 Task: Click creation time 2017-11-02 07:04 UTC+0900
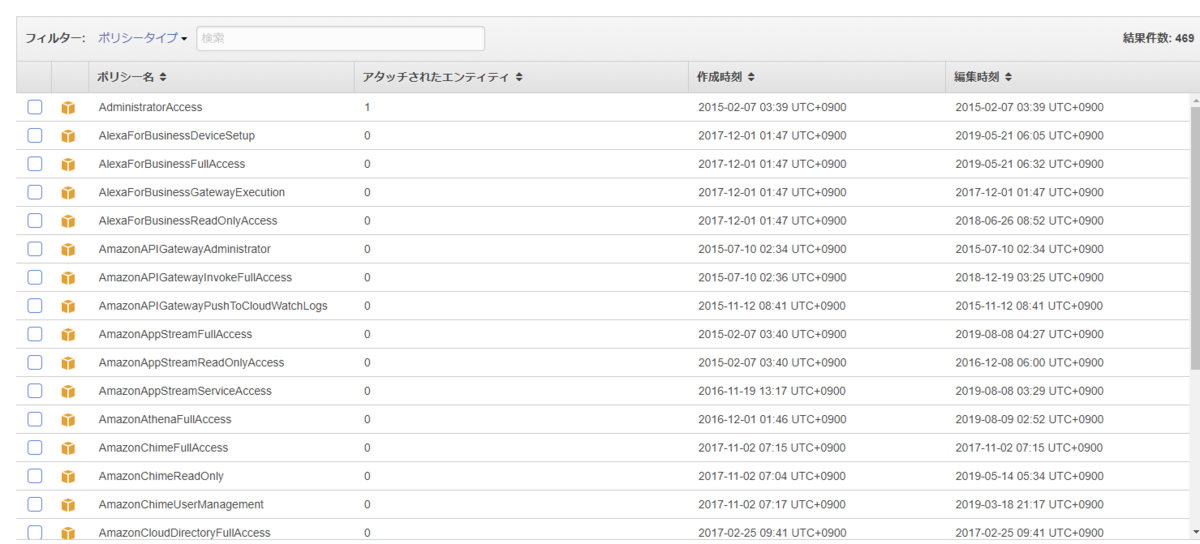click(x=772, y=476)
